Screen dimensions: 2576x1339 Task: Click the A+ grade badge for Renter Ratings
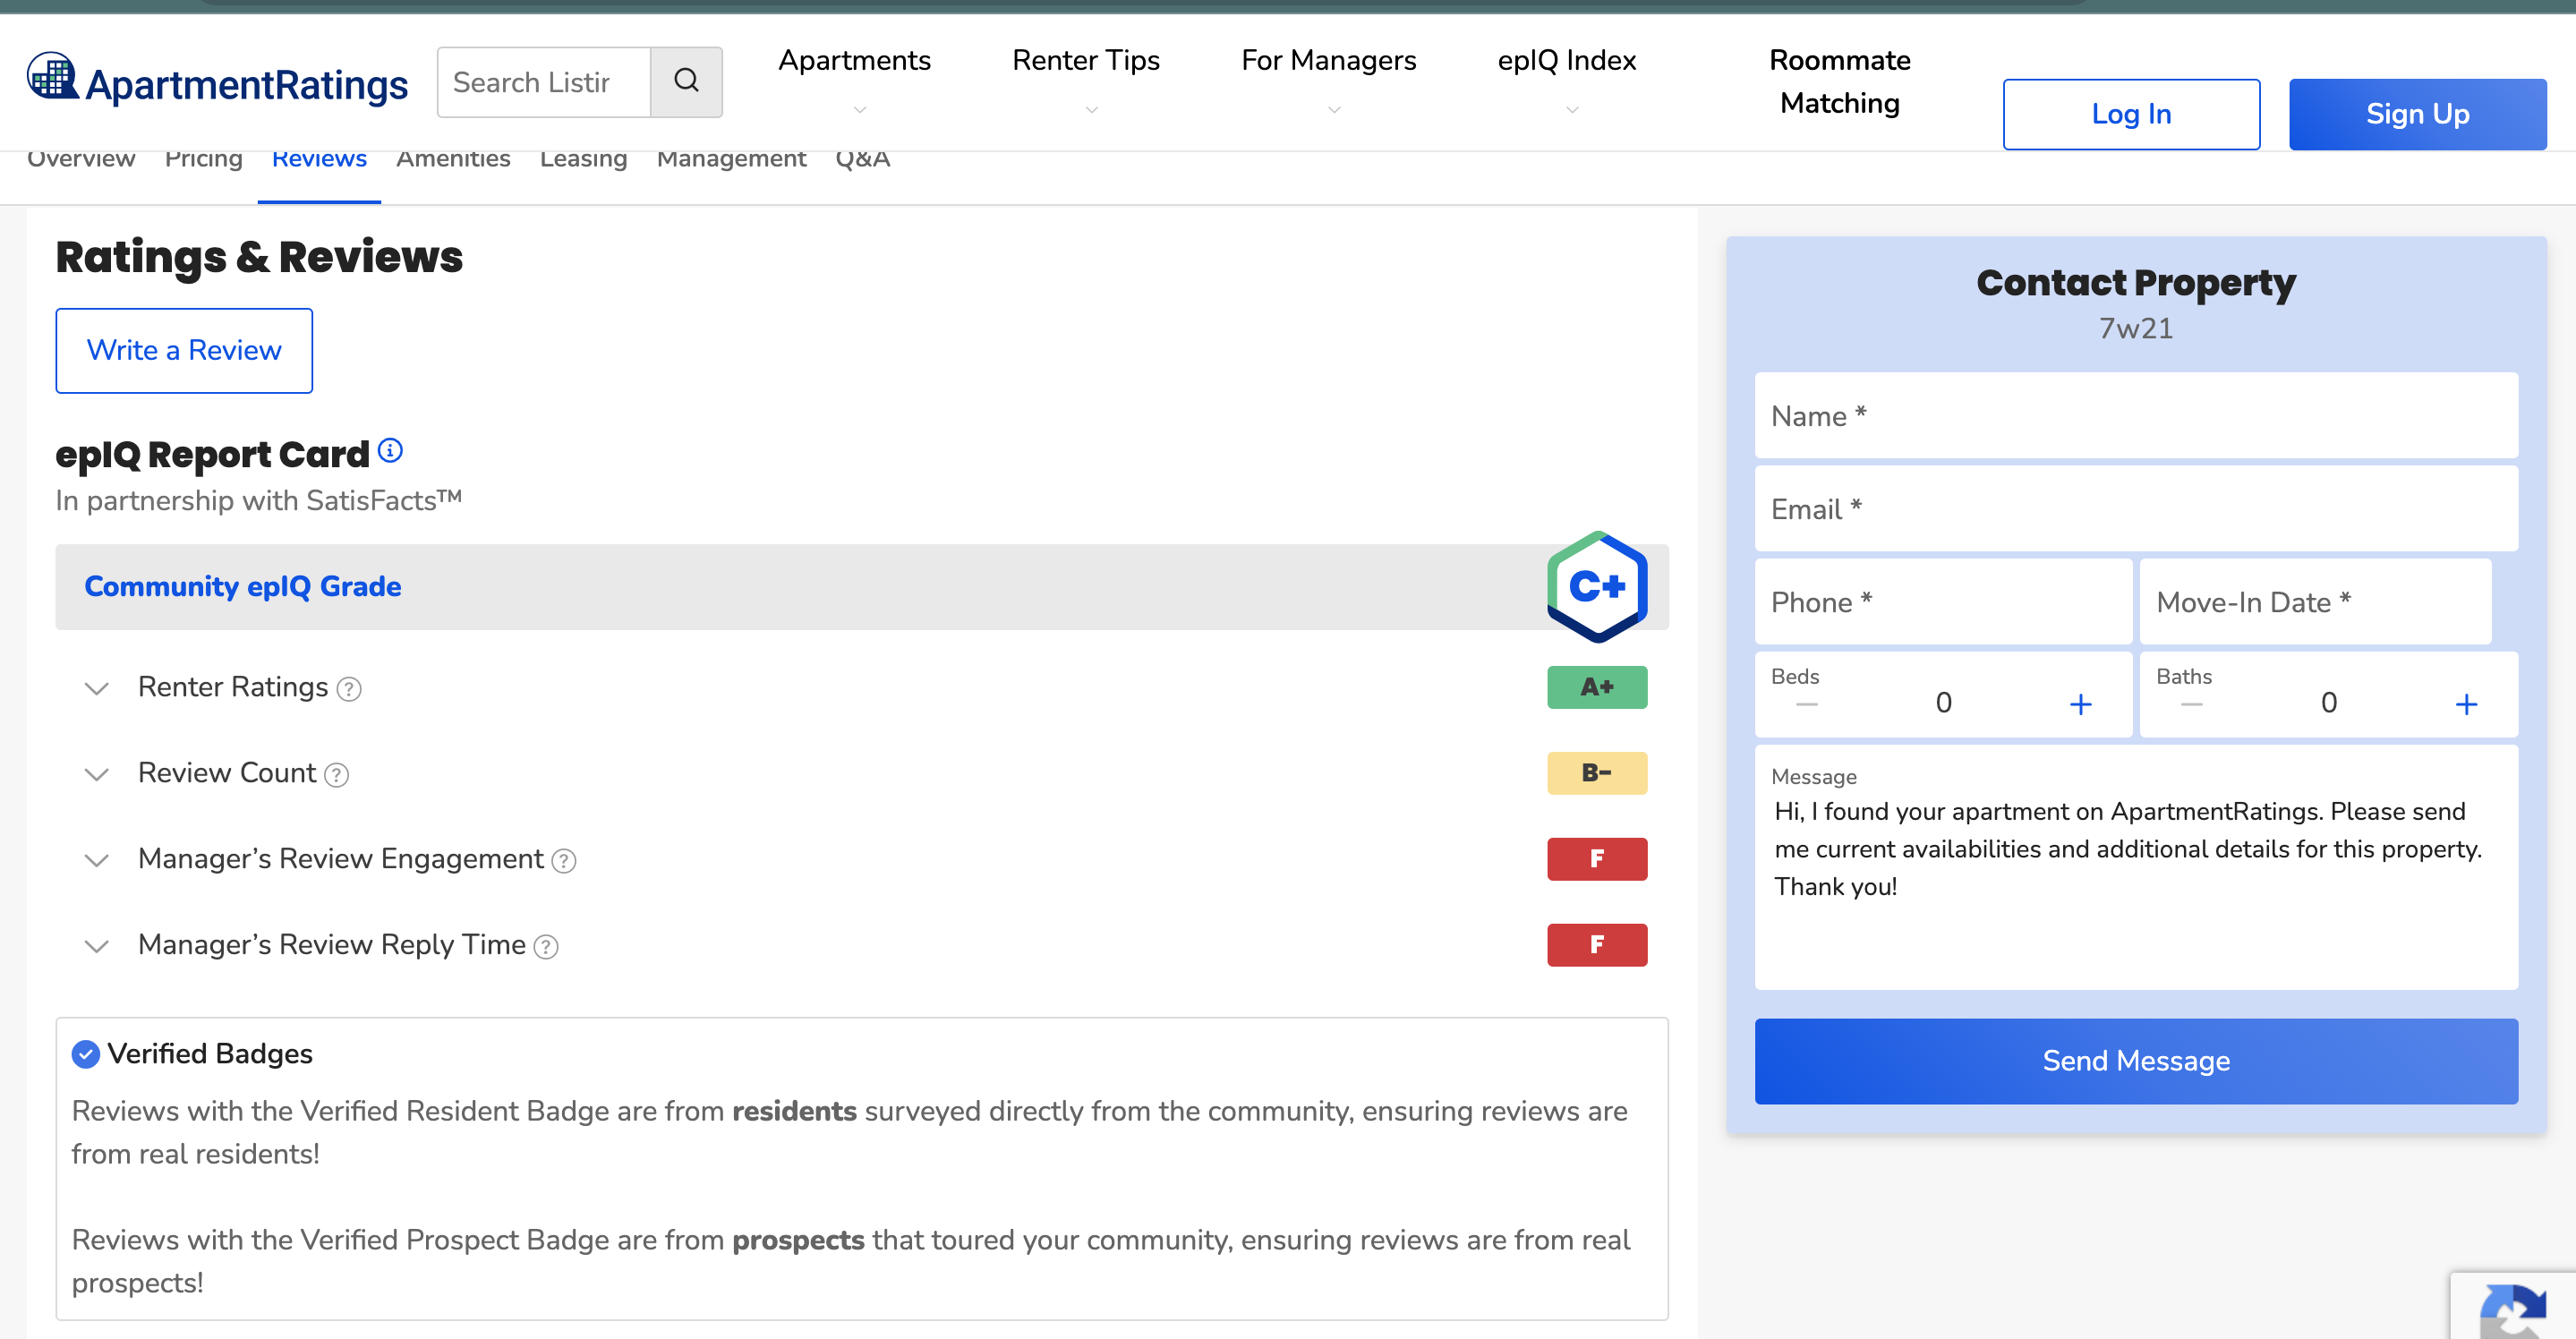coord(1596,686)
